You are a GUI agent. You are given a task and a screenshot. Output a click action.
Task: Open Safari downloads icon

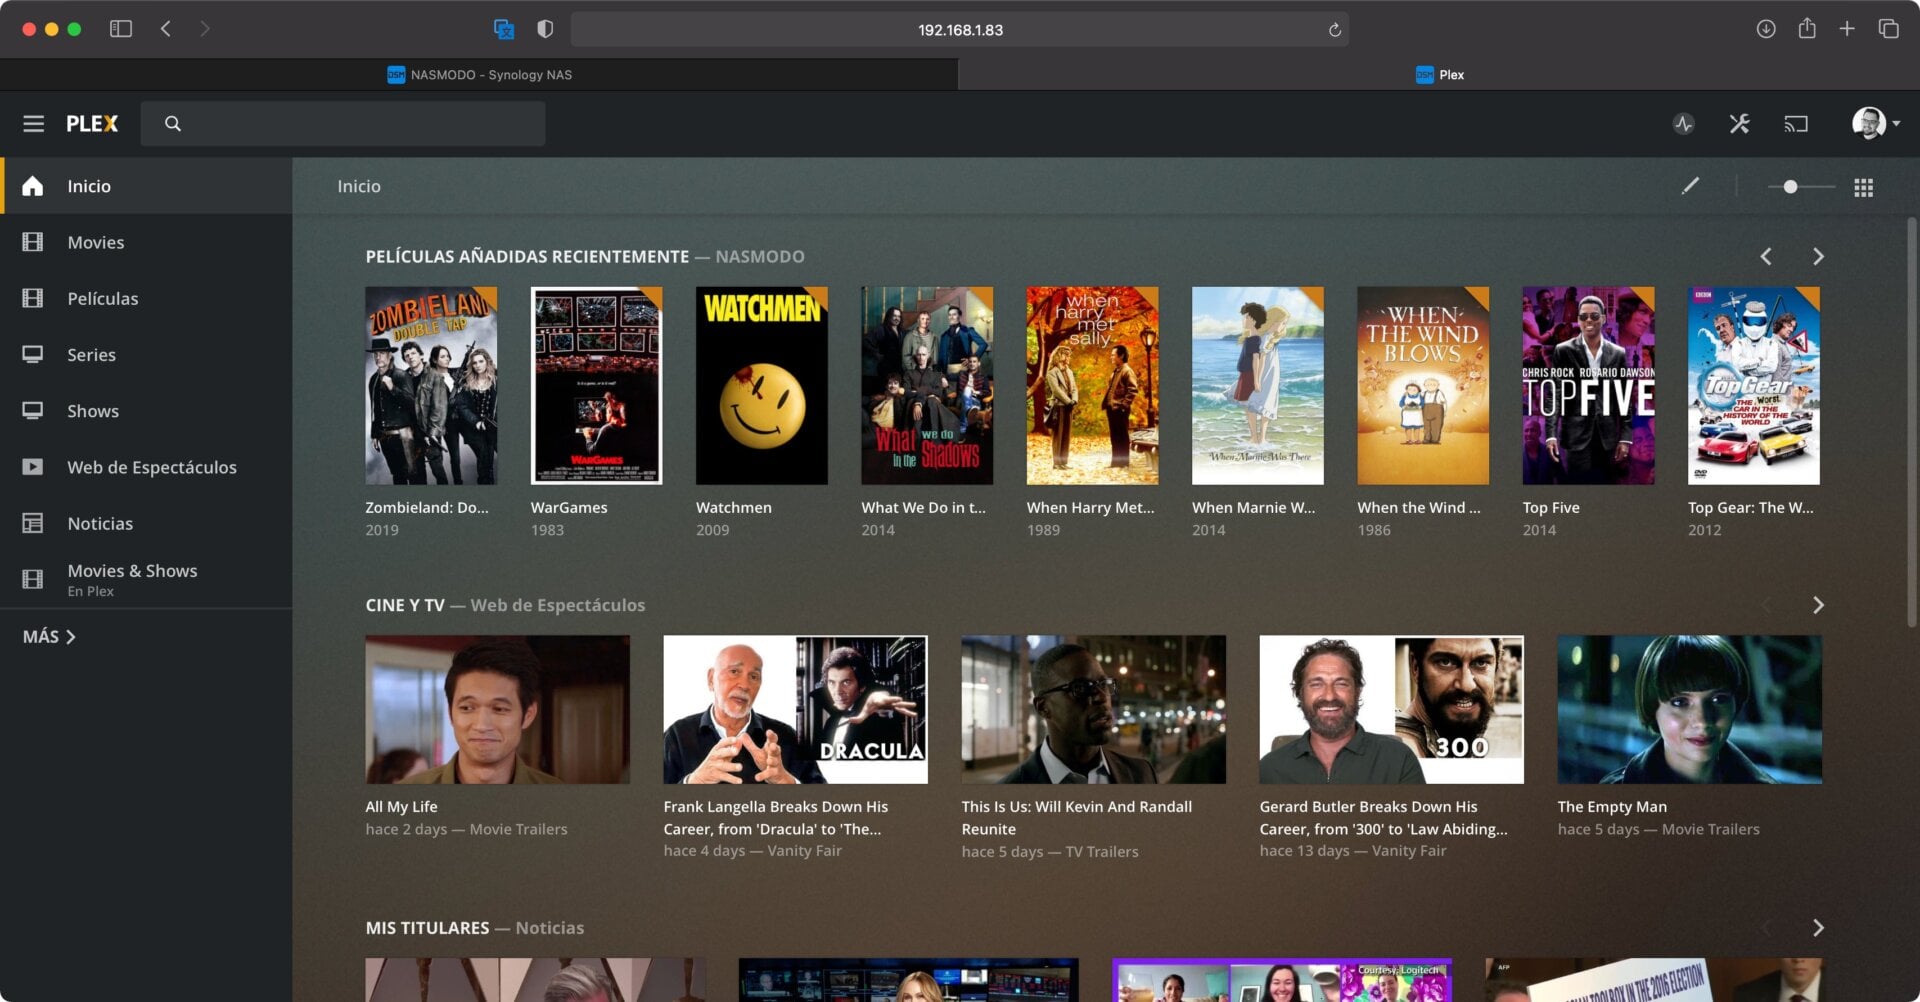[1766, 29]
